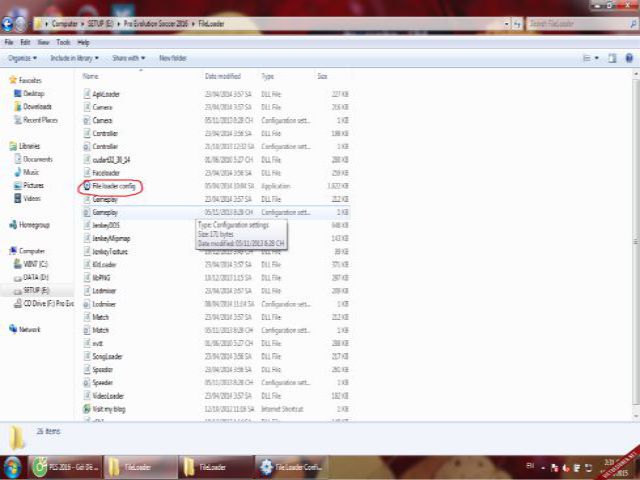Select the JenkeyTexture file icon
The height and width of the screenshot is (480, 640).
pos(87,251)
